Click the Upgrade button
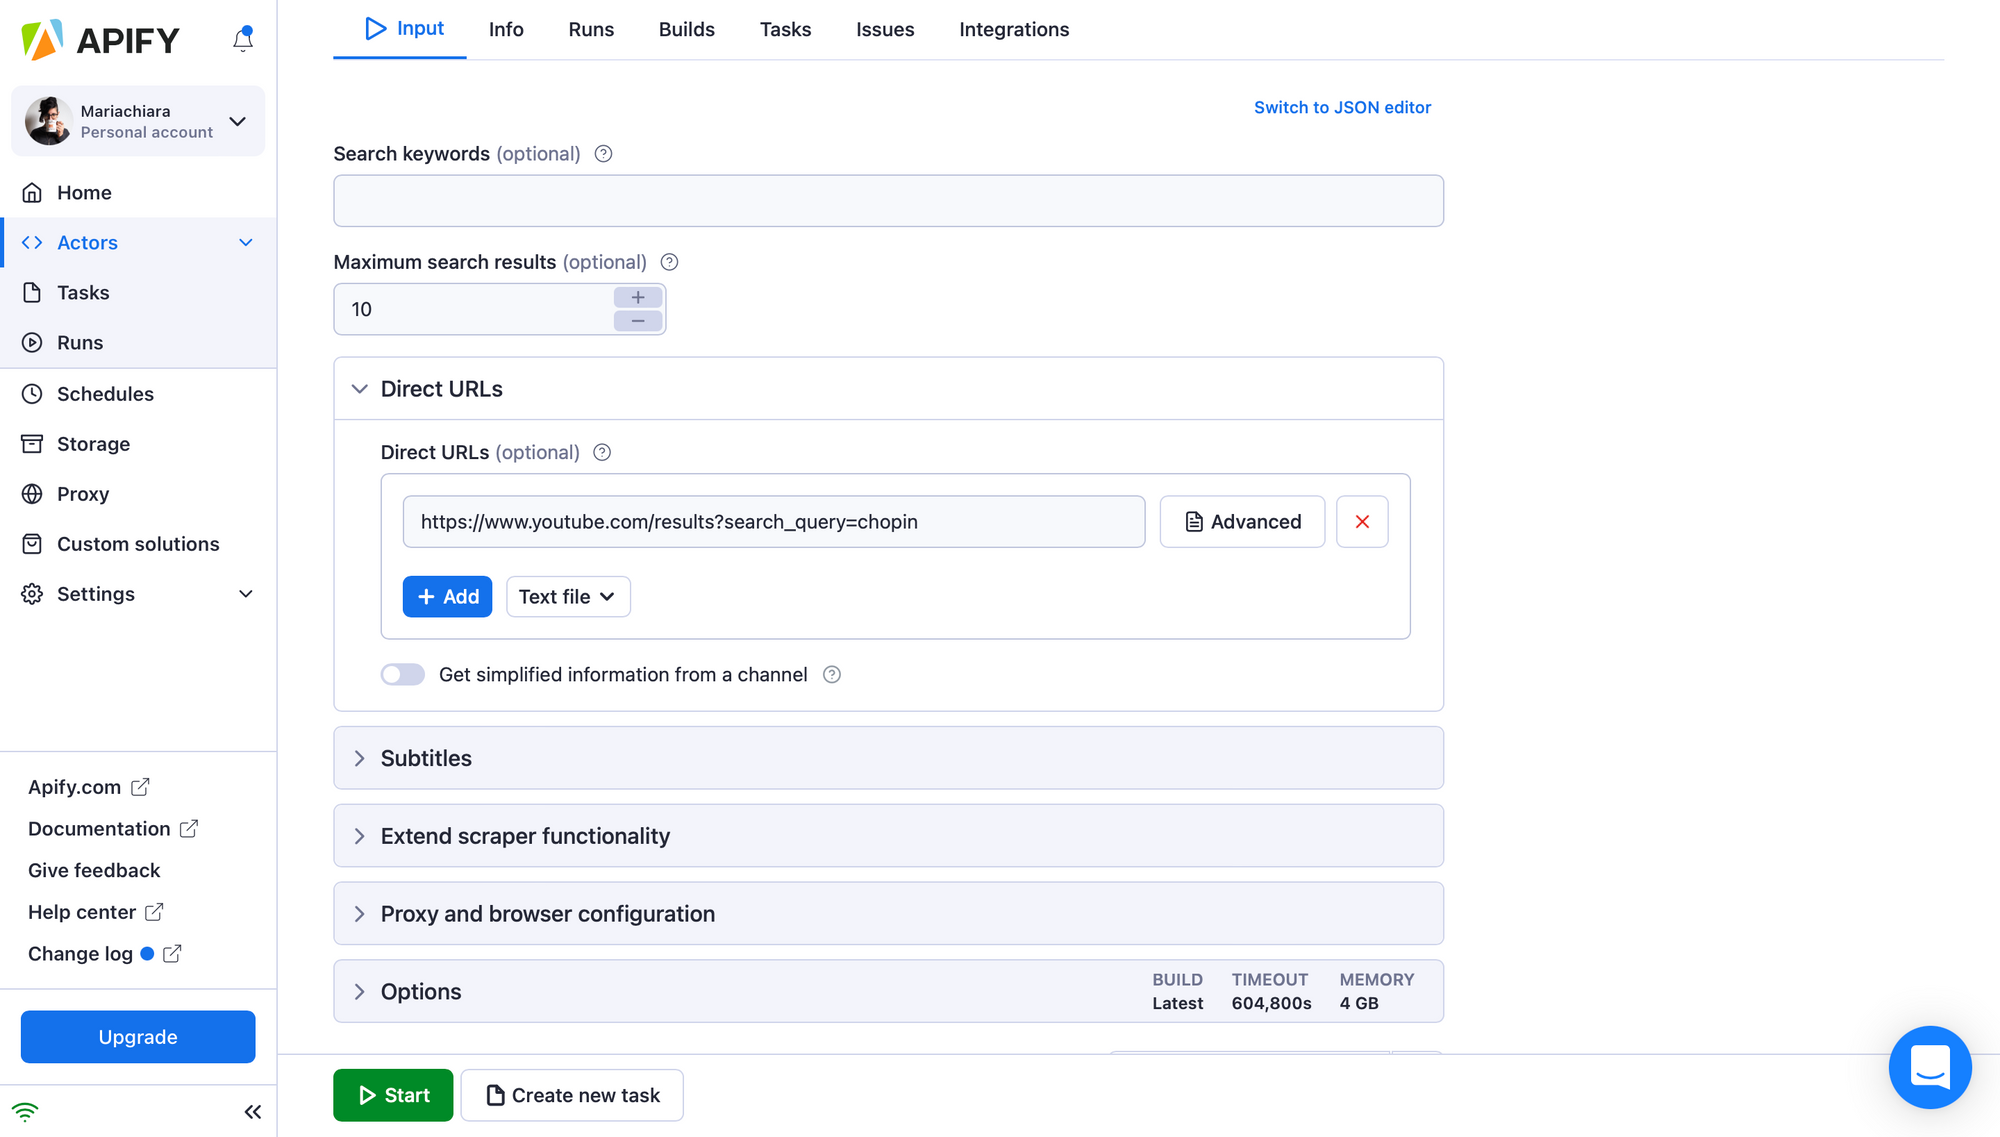Viewport: 2000px width, 1137px height. pyautogui.click(x=138, y=1037)
